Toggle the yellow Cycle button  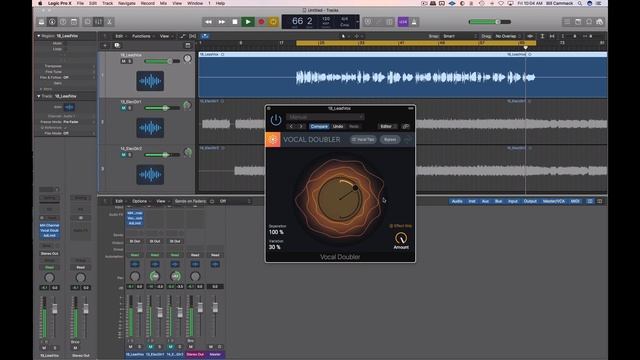tap(273, 22)
